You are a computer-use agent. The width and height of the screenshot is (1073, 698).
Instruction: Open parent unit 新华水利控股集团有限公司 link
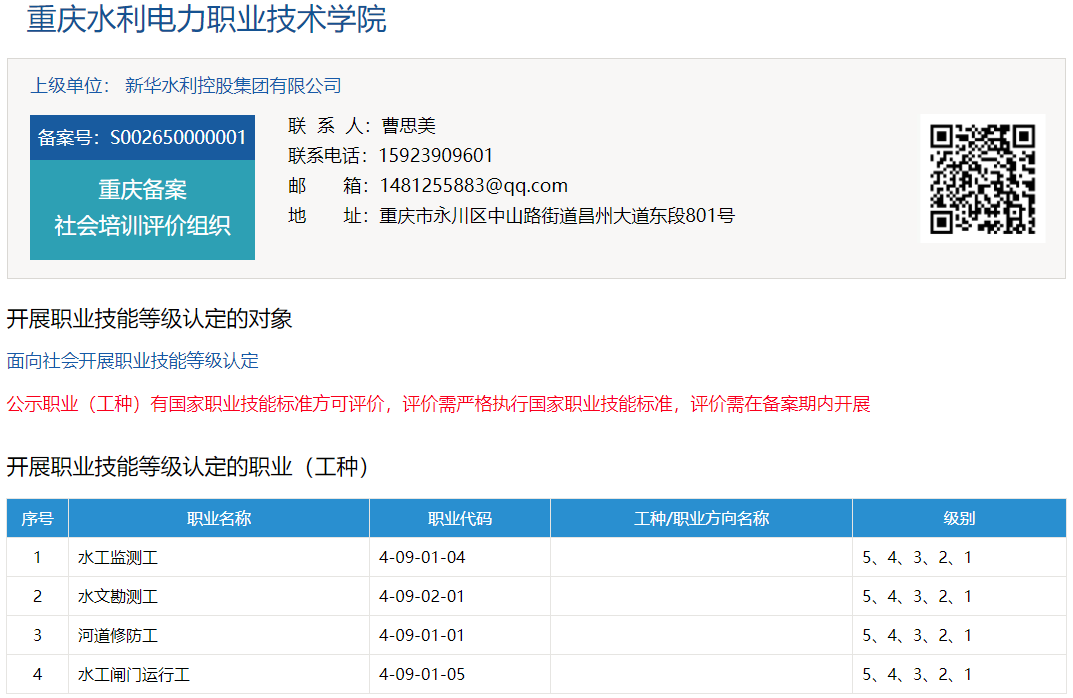[x=233, y=86]
